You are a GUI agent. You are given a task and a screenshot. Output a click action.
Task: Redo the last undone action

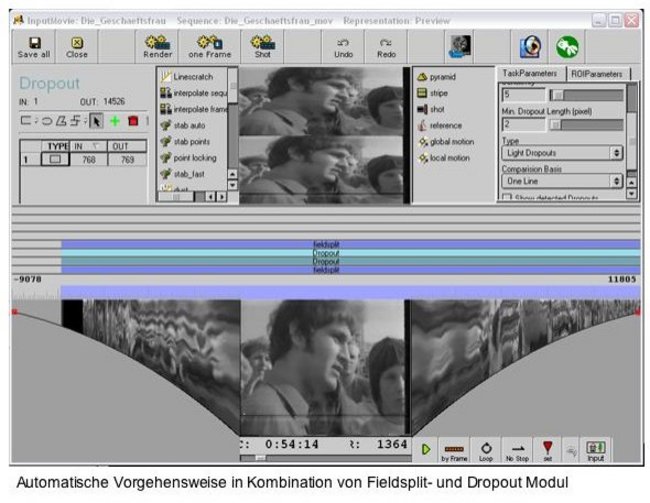pyautogui.click(x=386, y=47)
